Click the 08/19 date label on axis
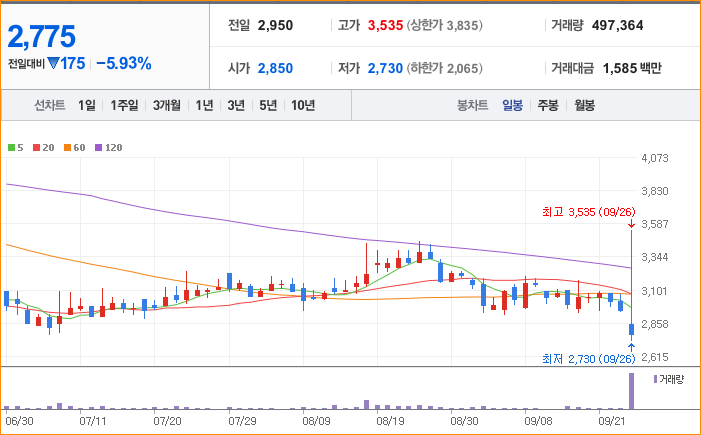 (390, 421)
